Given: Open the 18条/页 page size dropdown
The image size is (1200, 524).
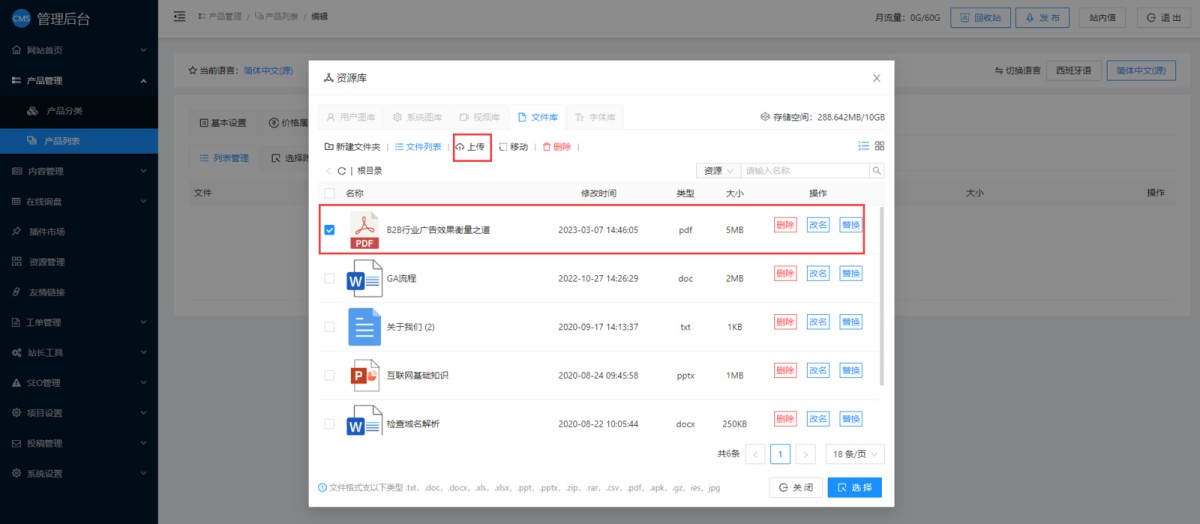Looking at the screenshot, I should pyautogui.click(x=855, y=454).
